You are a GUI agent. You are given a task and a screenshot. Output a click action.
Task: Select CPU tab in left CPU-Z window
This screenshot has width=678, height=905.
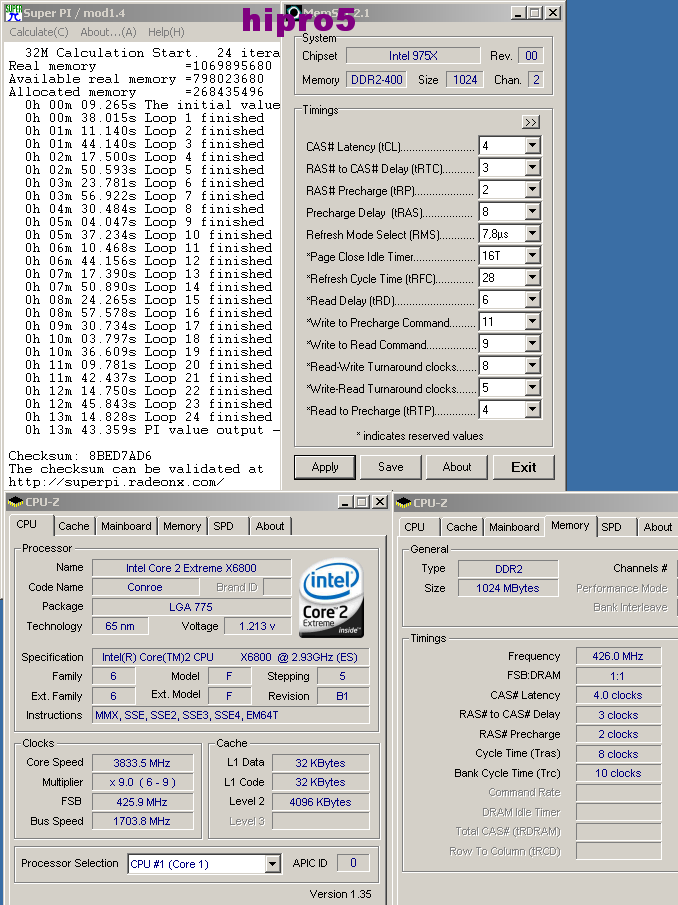(x=27, y=524)
